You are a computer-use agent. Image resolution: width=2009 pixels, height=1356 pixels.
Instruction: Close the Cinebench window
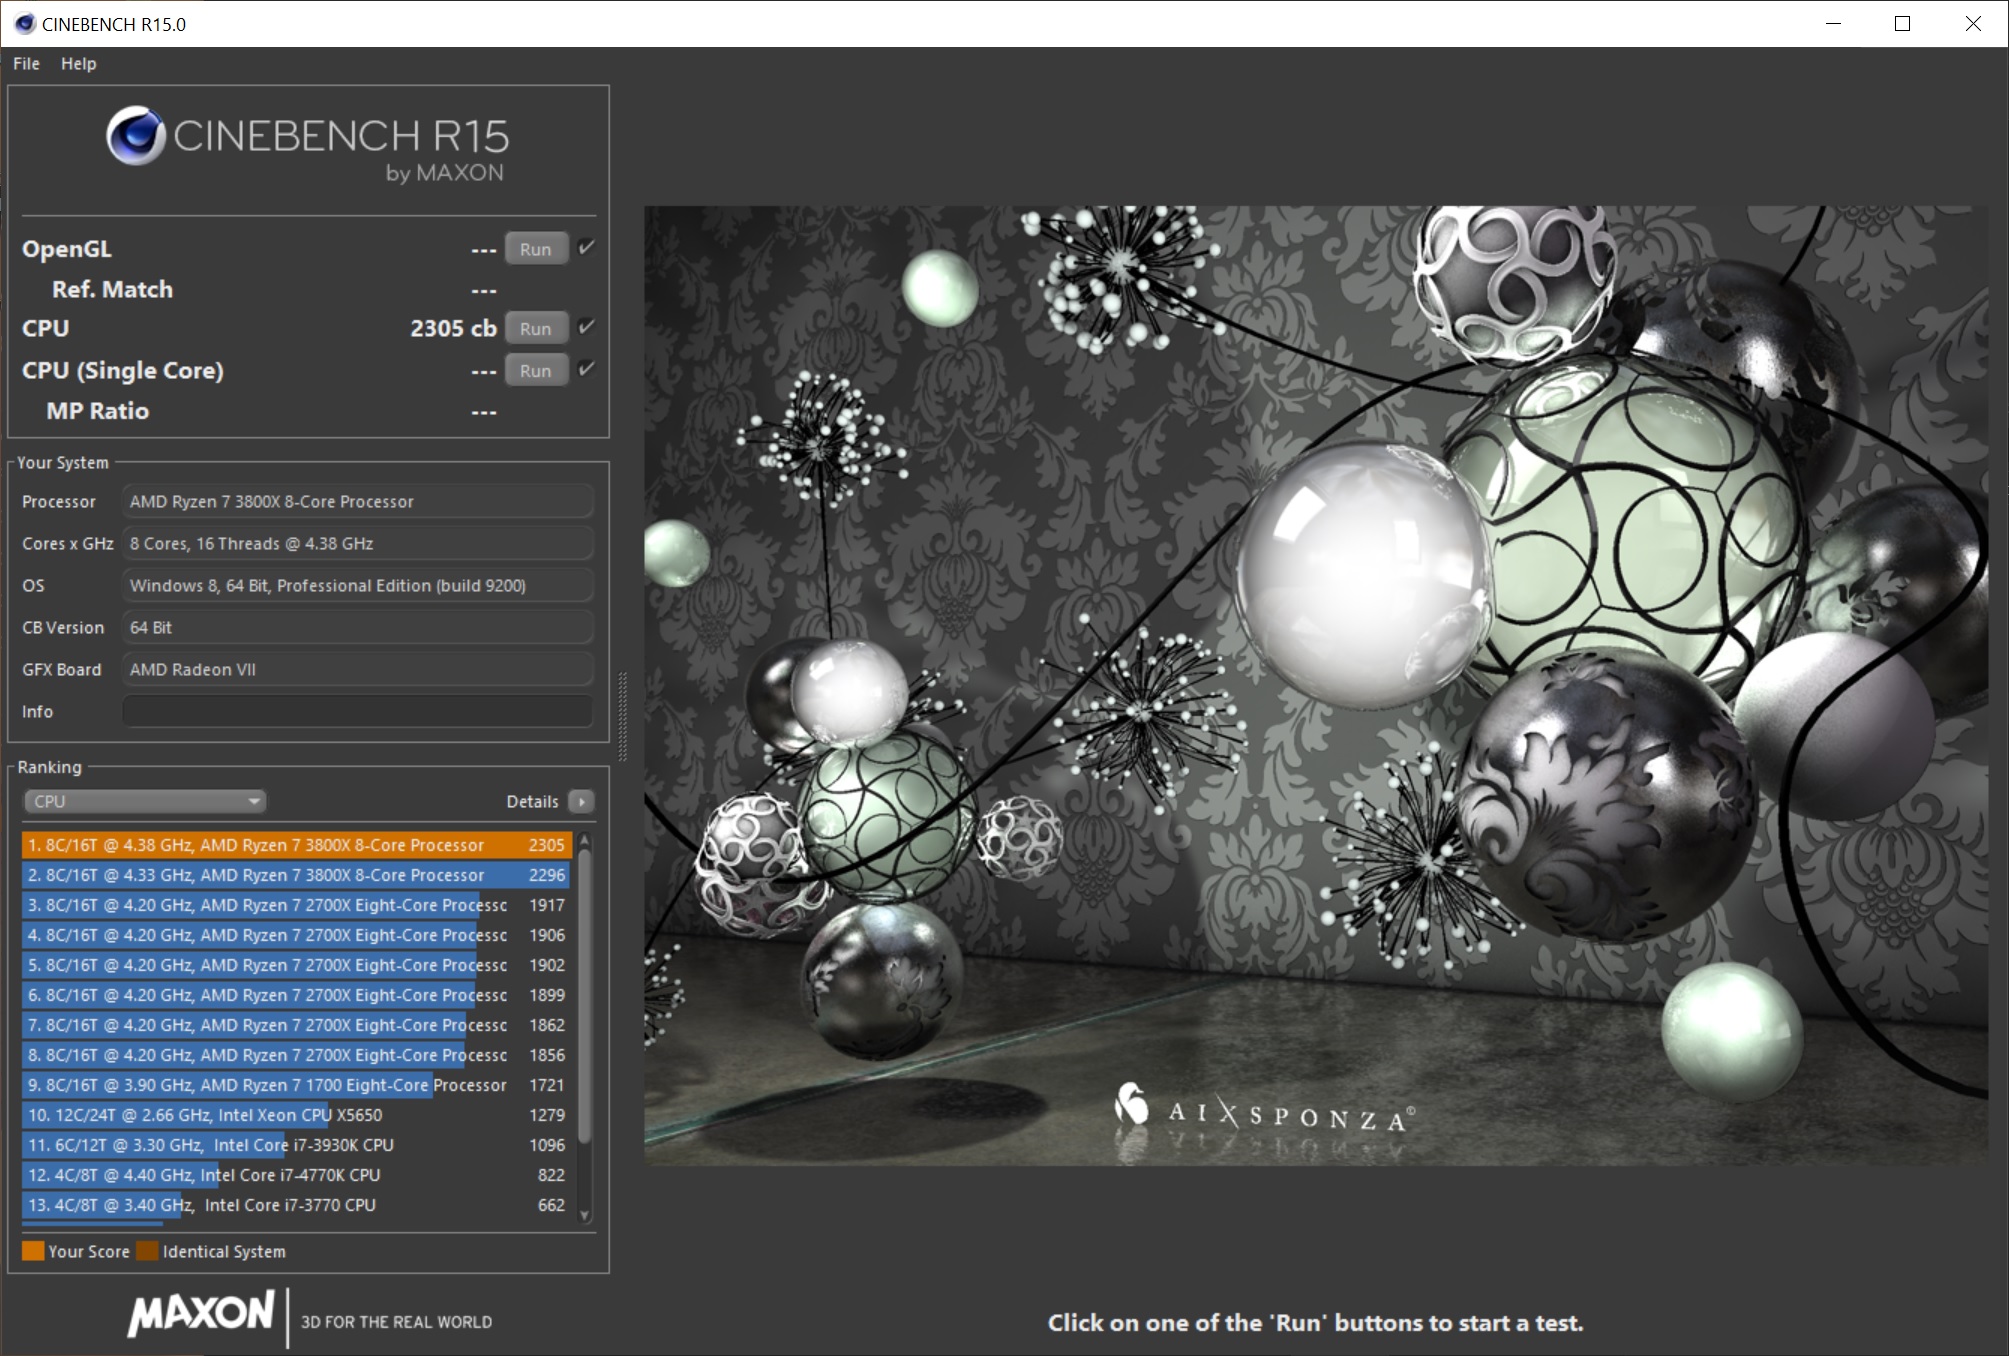pyautogui.click(x=1973, y=23)
